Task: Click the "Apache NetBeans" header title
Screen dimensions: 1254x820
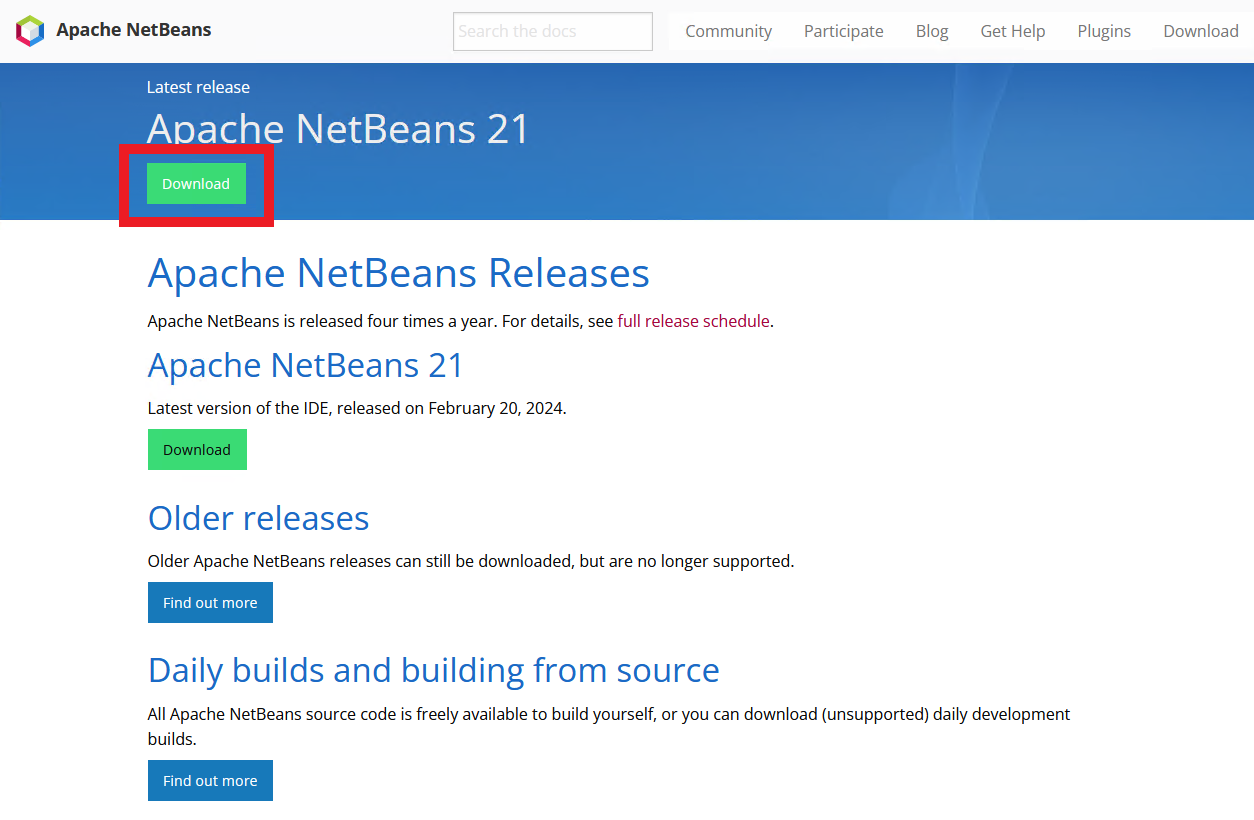Action: [x=133, y=30]
